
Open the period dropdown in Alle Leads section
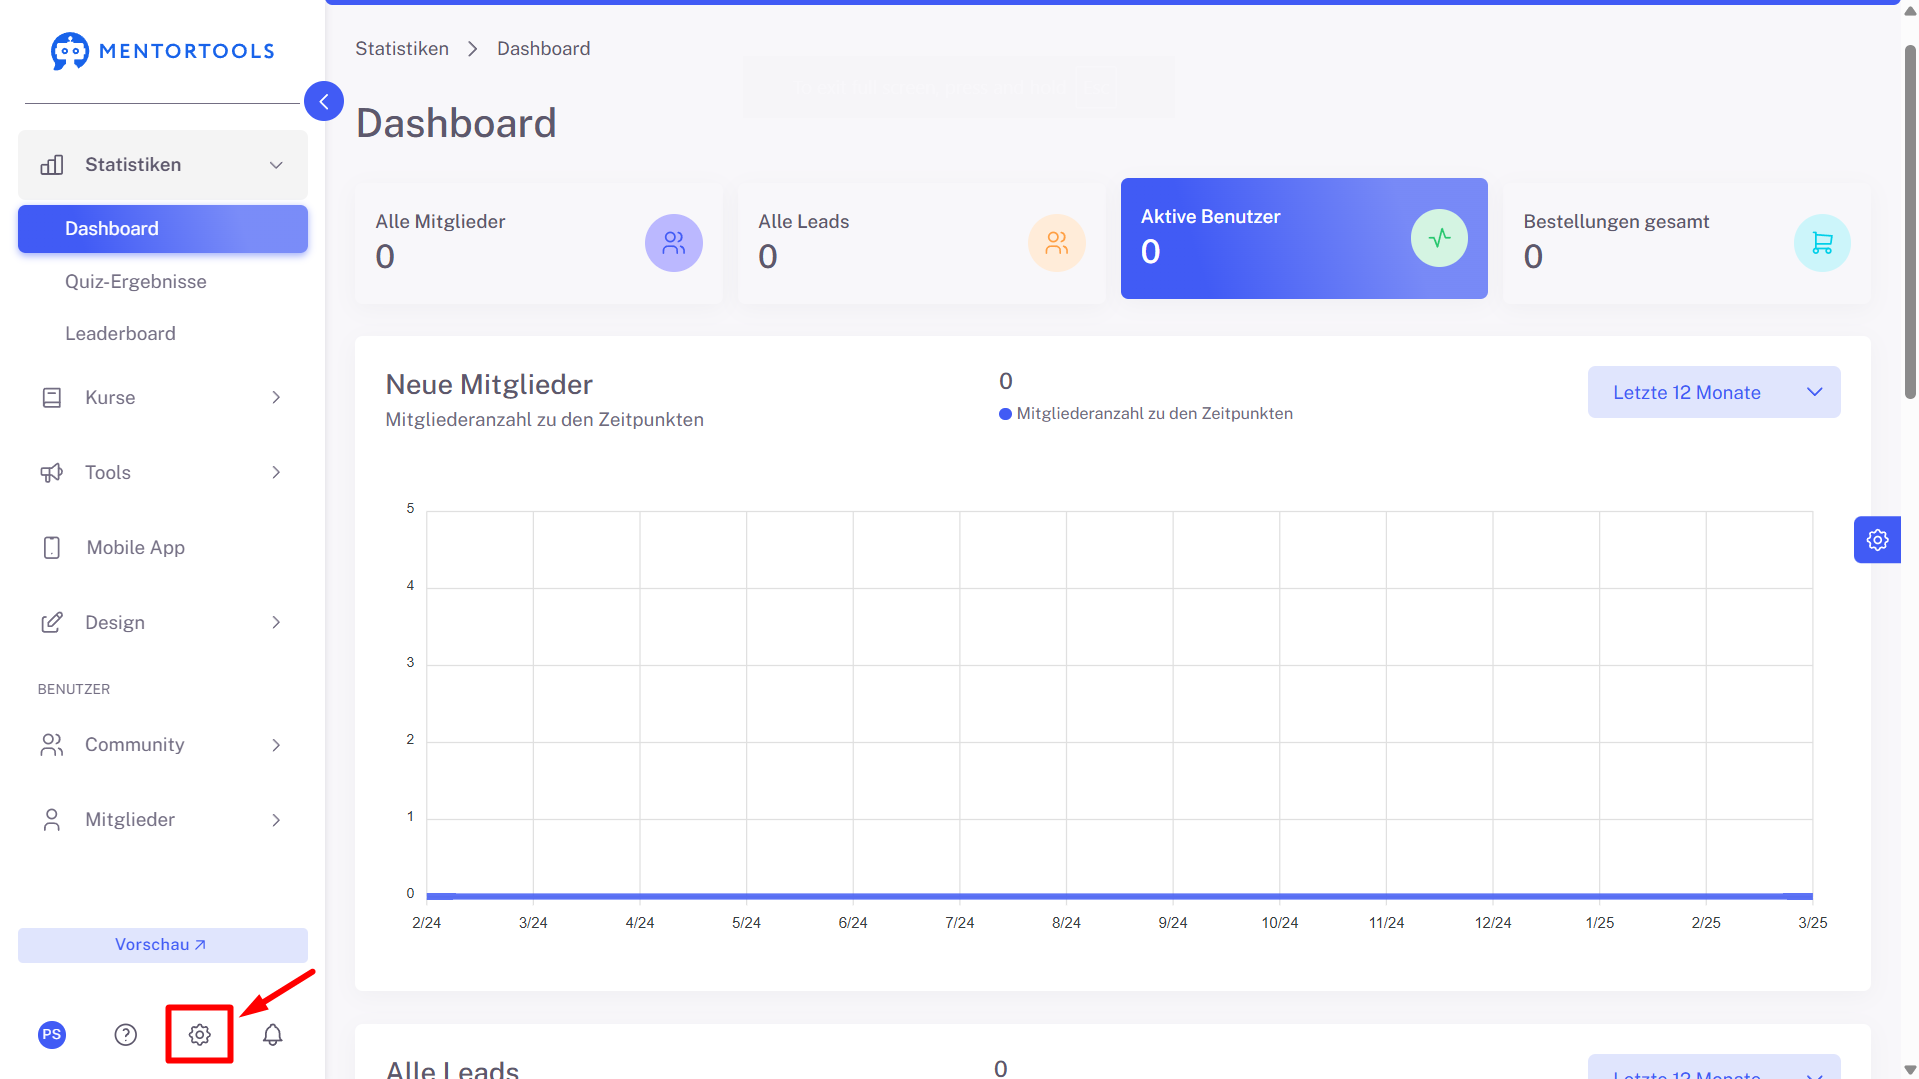tap(1714, 1067)
